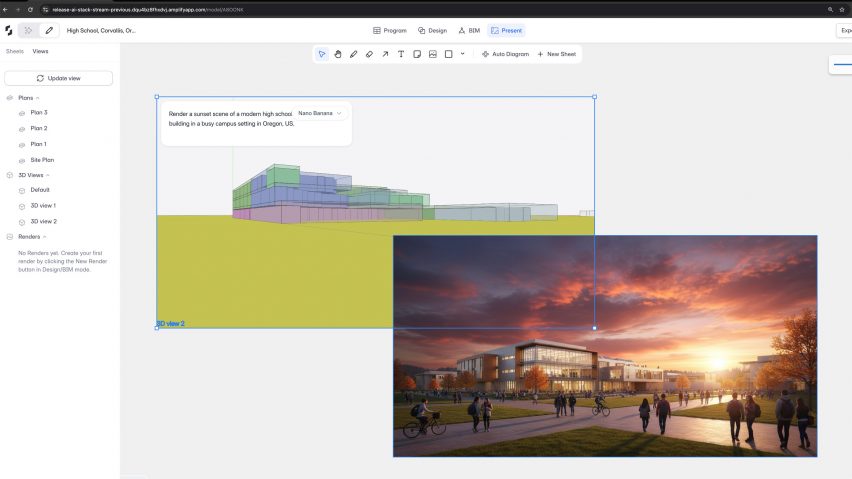Click the Plan 2 view icon
852x479 pixels.
[x=22, y=129]
